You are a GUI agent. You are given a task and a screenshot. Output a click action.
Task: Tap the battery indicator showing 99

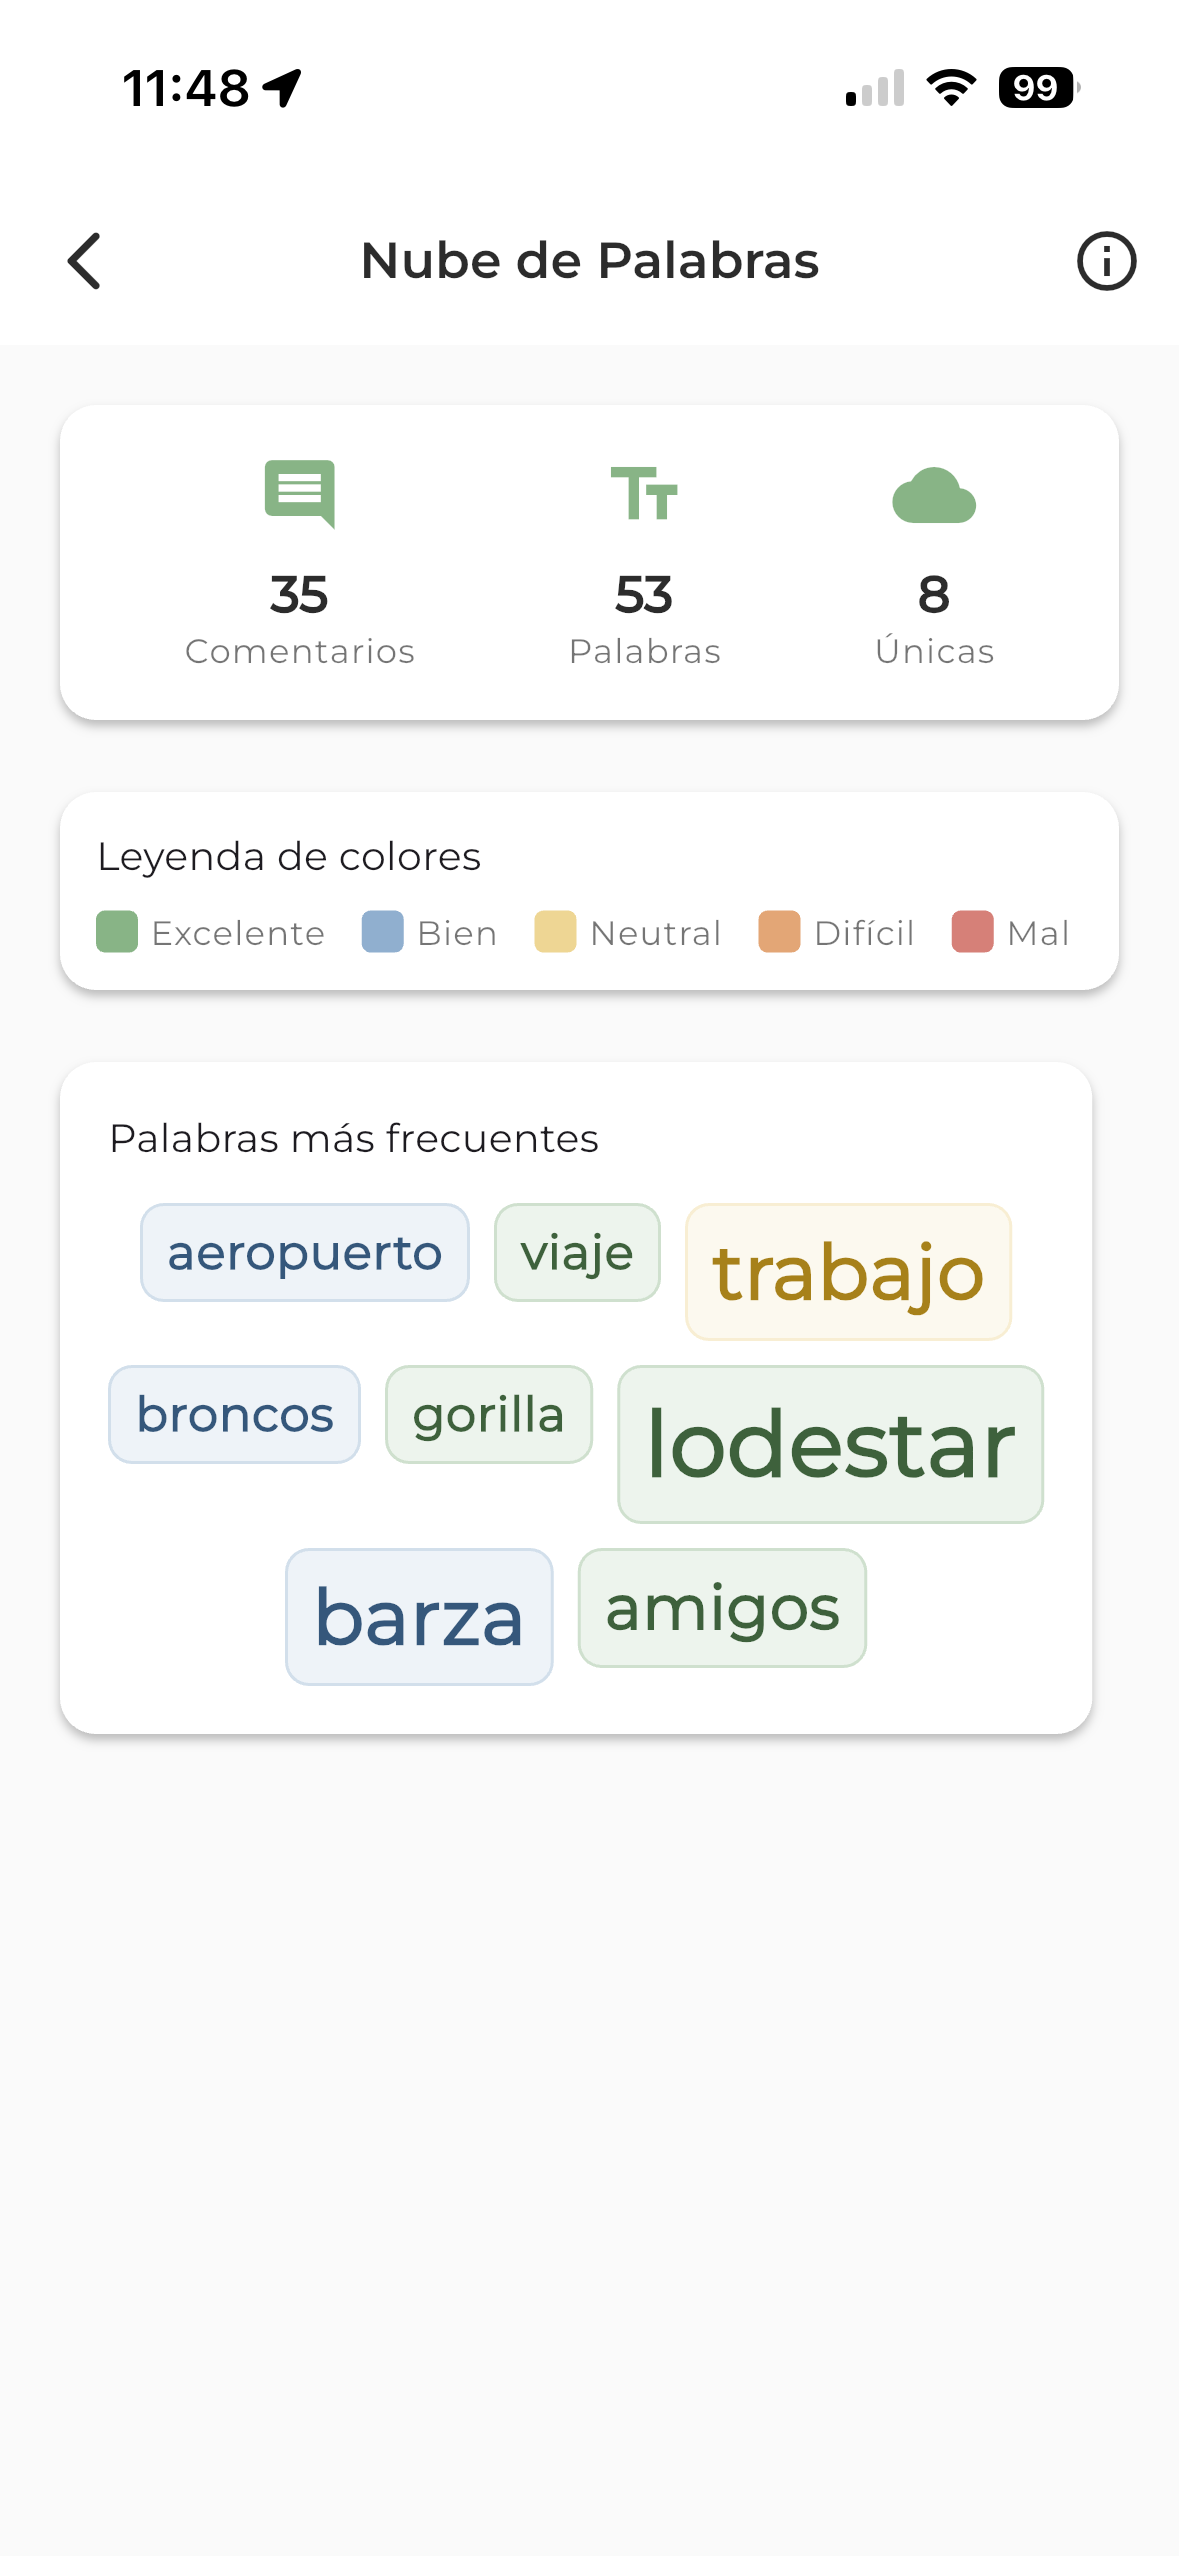[x=1039, y=88]
